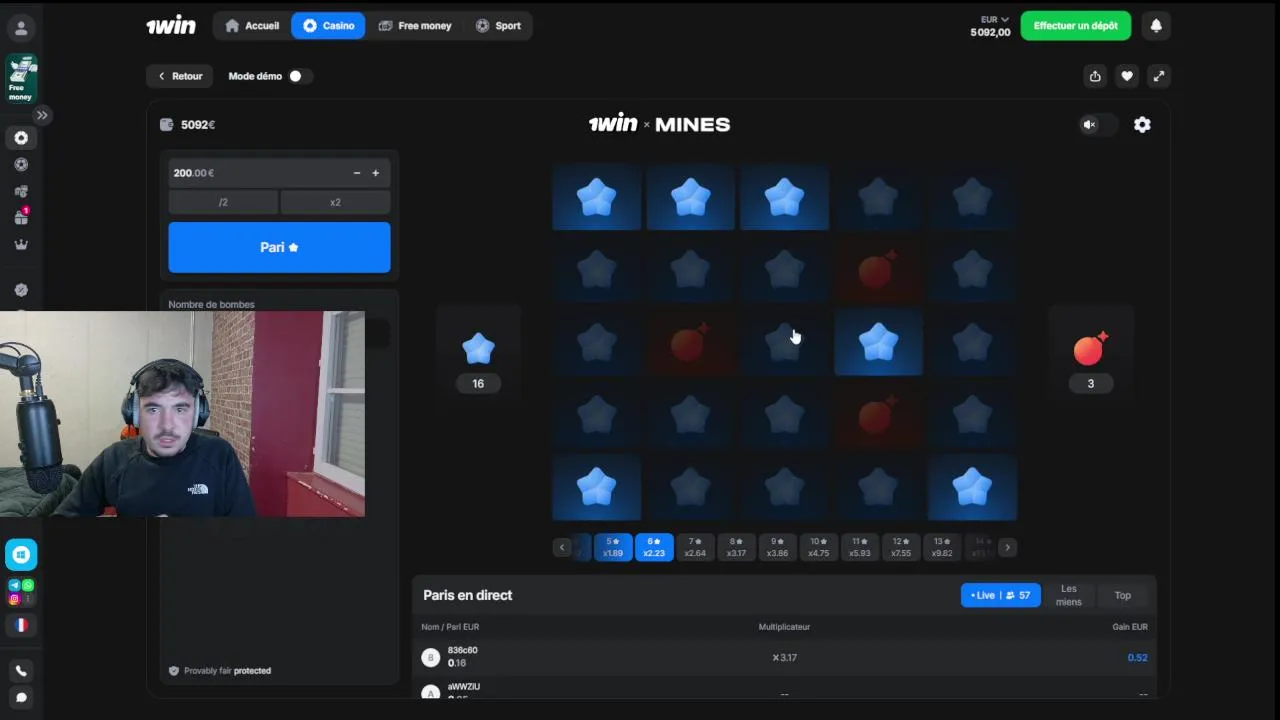Click the bright star in grid's bottom-left corner
1280x720 pixels.
[597, 488]
